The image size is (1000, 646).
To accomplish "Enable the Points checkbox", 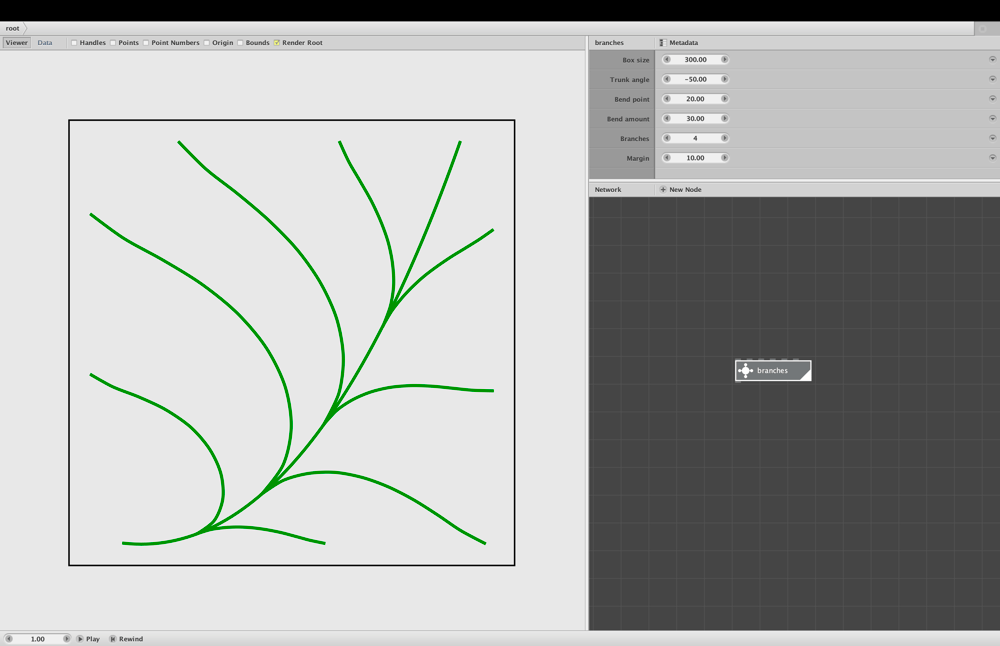I will point(113,43).
